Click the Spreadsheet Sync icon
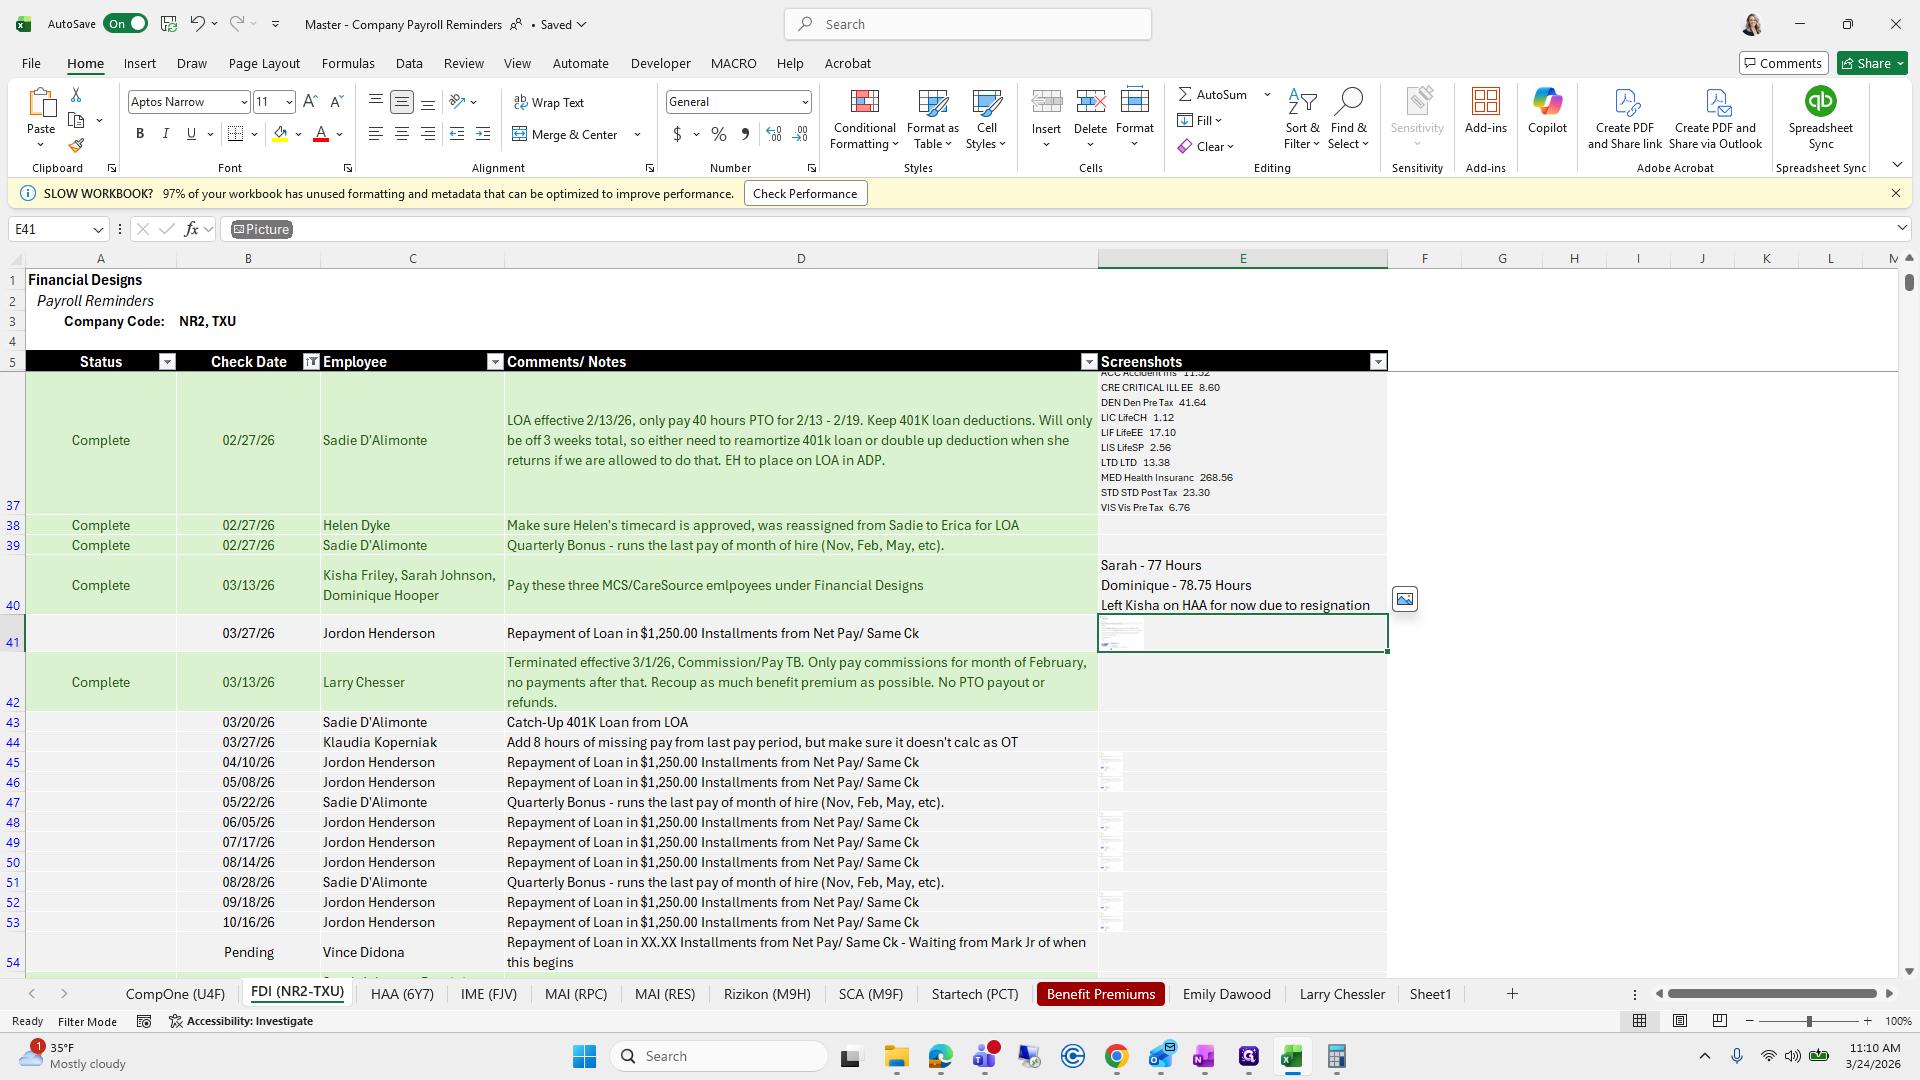The image size is (1920, 1080). coord(1820,102)
